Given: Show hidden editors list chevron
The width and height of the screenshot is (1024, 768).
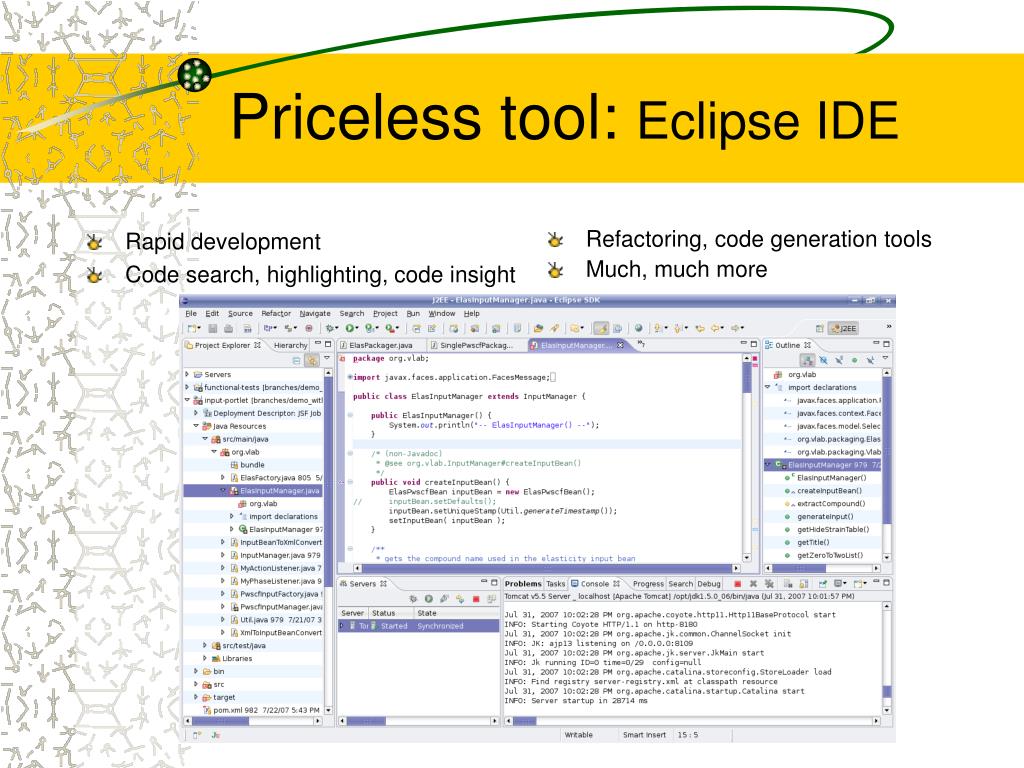Looking at the screenshot, I should [x=641, y=344].
